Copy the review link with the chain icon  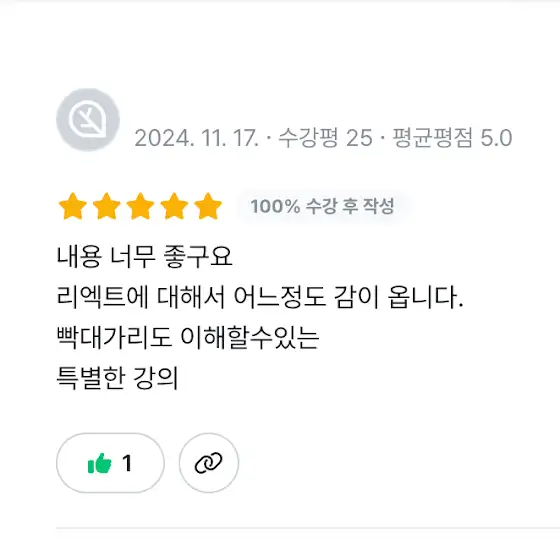pyautogui.click(x=209, y=463)
